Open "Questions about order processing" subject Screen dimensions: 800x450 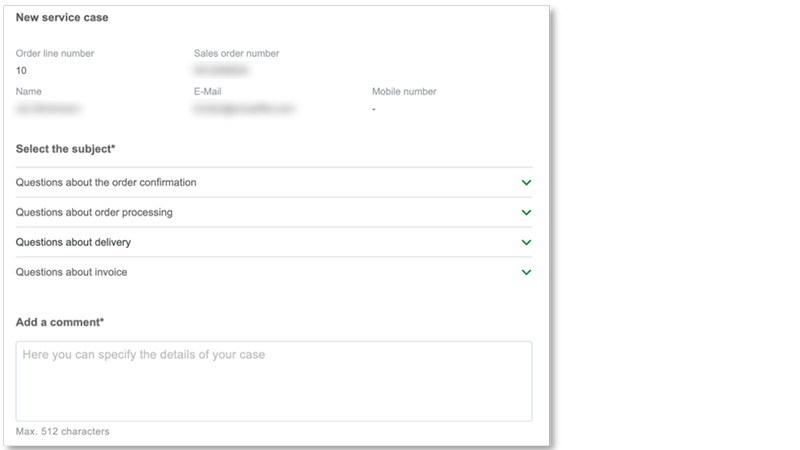click(94, 213)
